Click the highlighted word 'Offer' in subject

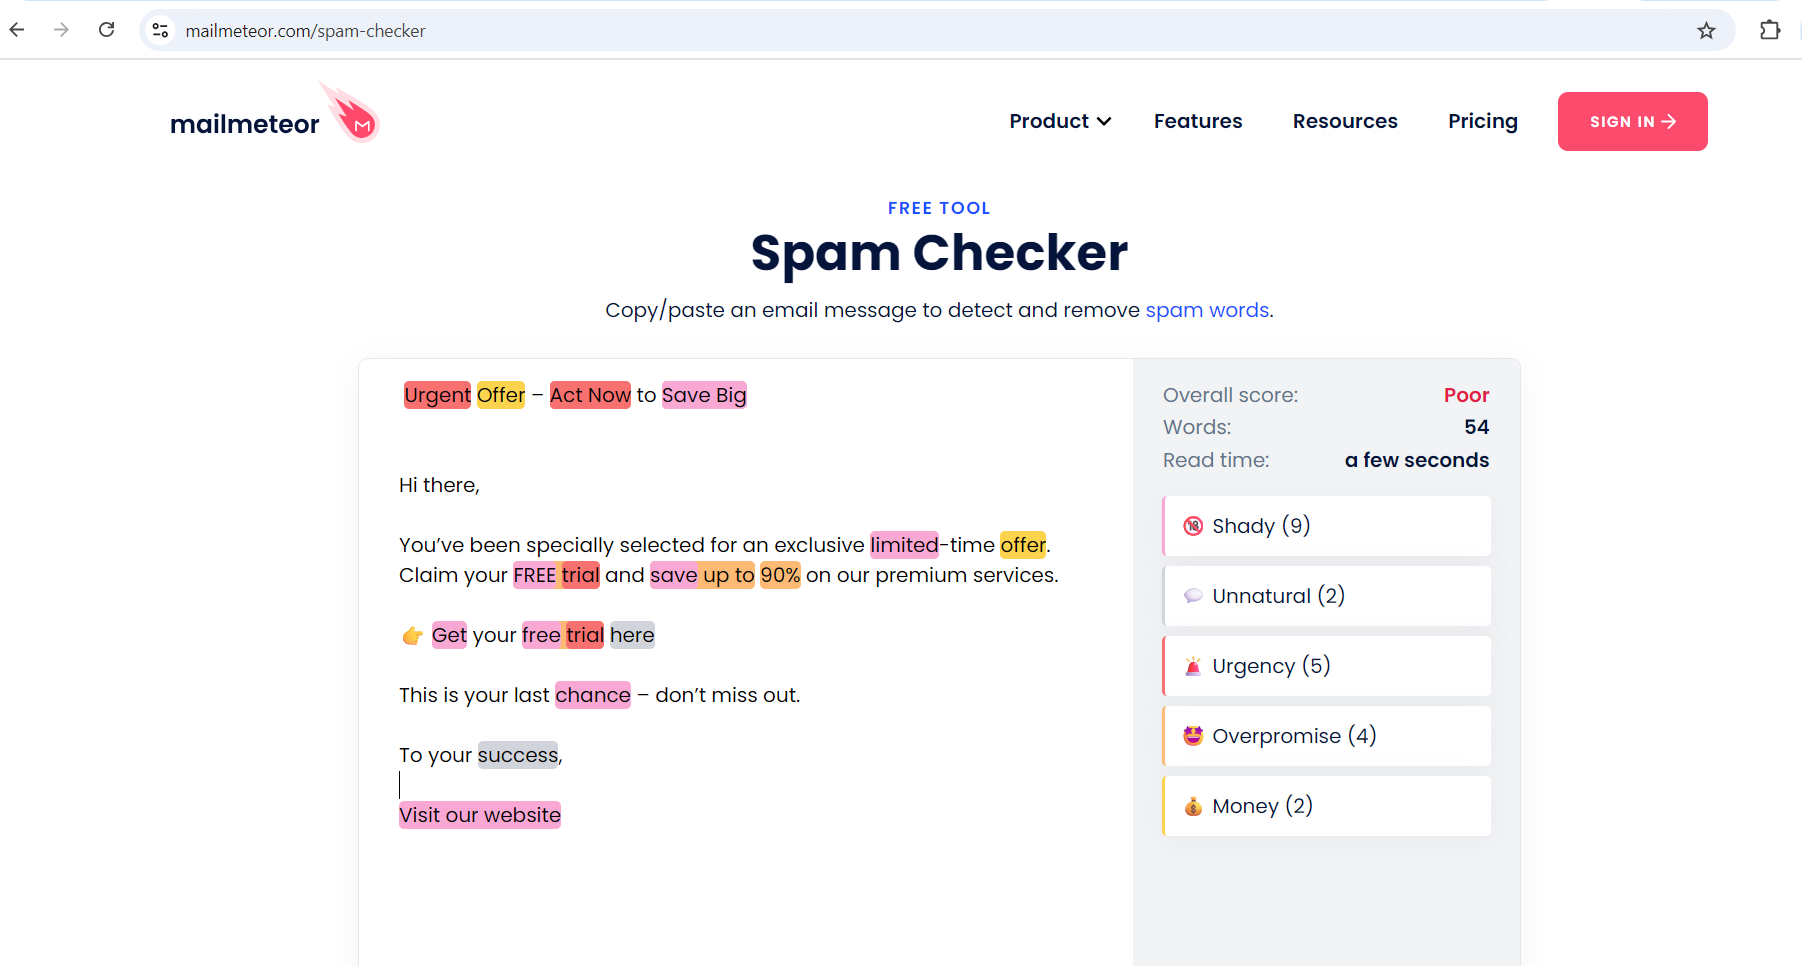[x=501, y=395]
